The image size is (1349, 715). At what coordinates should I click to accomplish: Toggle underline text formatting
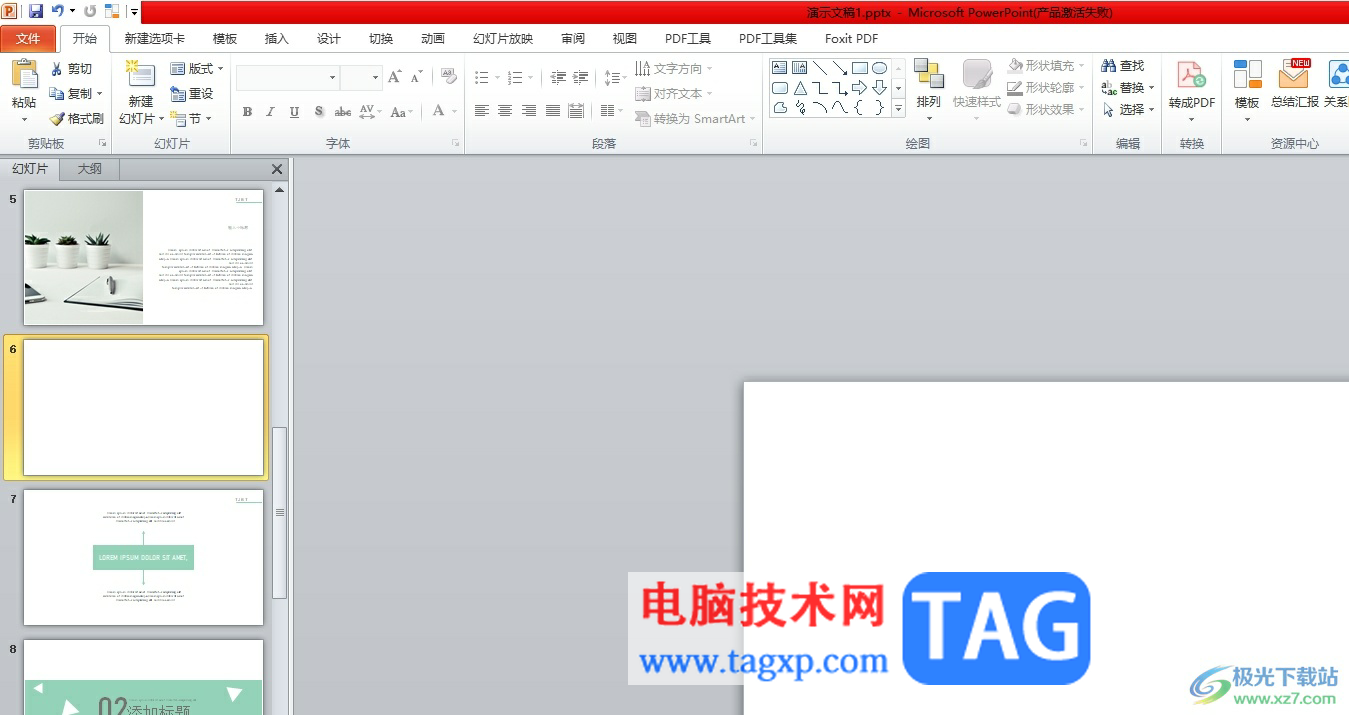point(294,112)
